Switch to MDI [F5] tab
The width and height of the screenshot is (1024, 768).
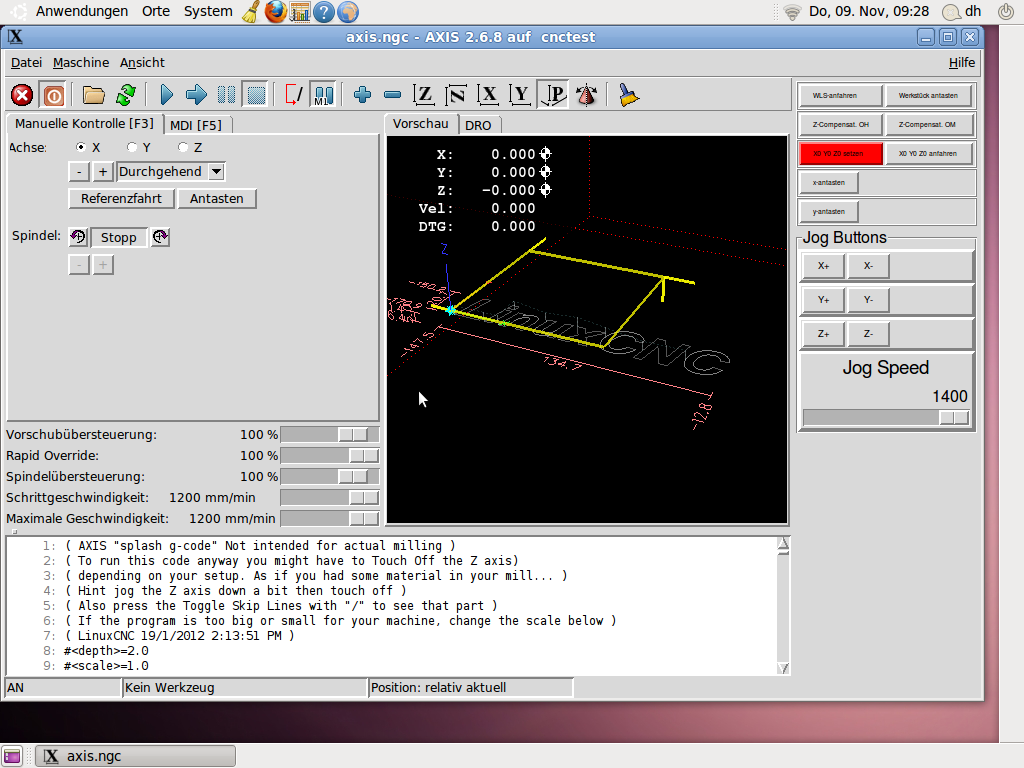196,125
